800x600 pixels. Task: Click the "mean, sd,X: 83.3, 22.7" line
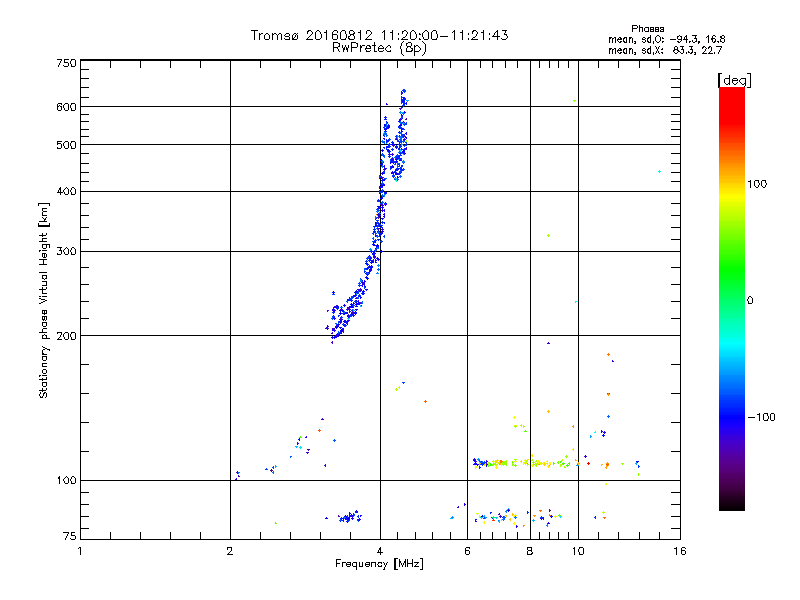665,50
